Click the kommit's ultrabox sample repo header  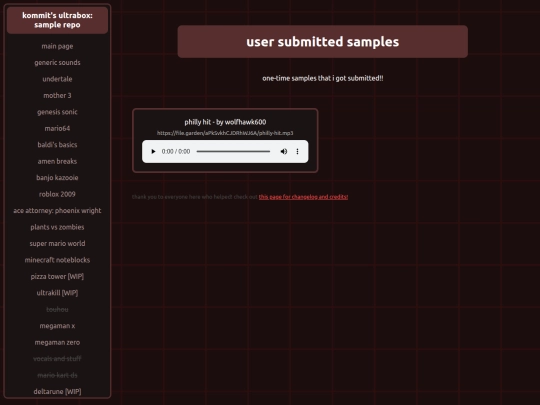pyautogui.click(x=57, y=20)
